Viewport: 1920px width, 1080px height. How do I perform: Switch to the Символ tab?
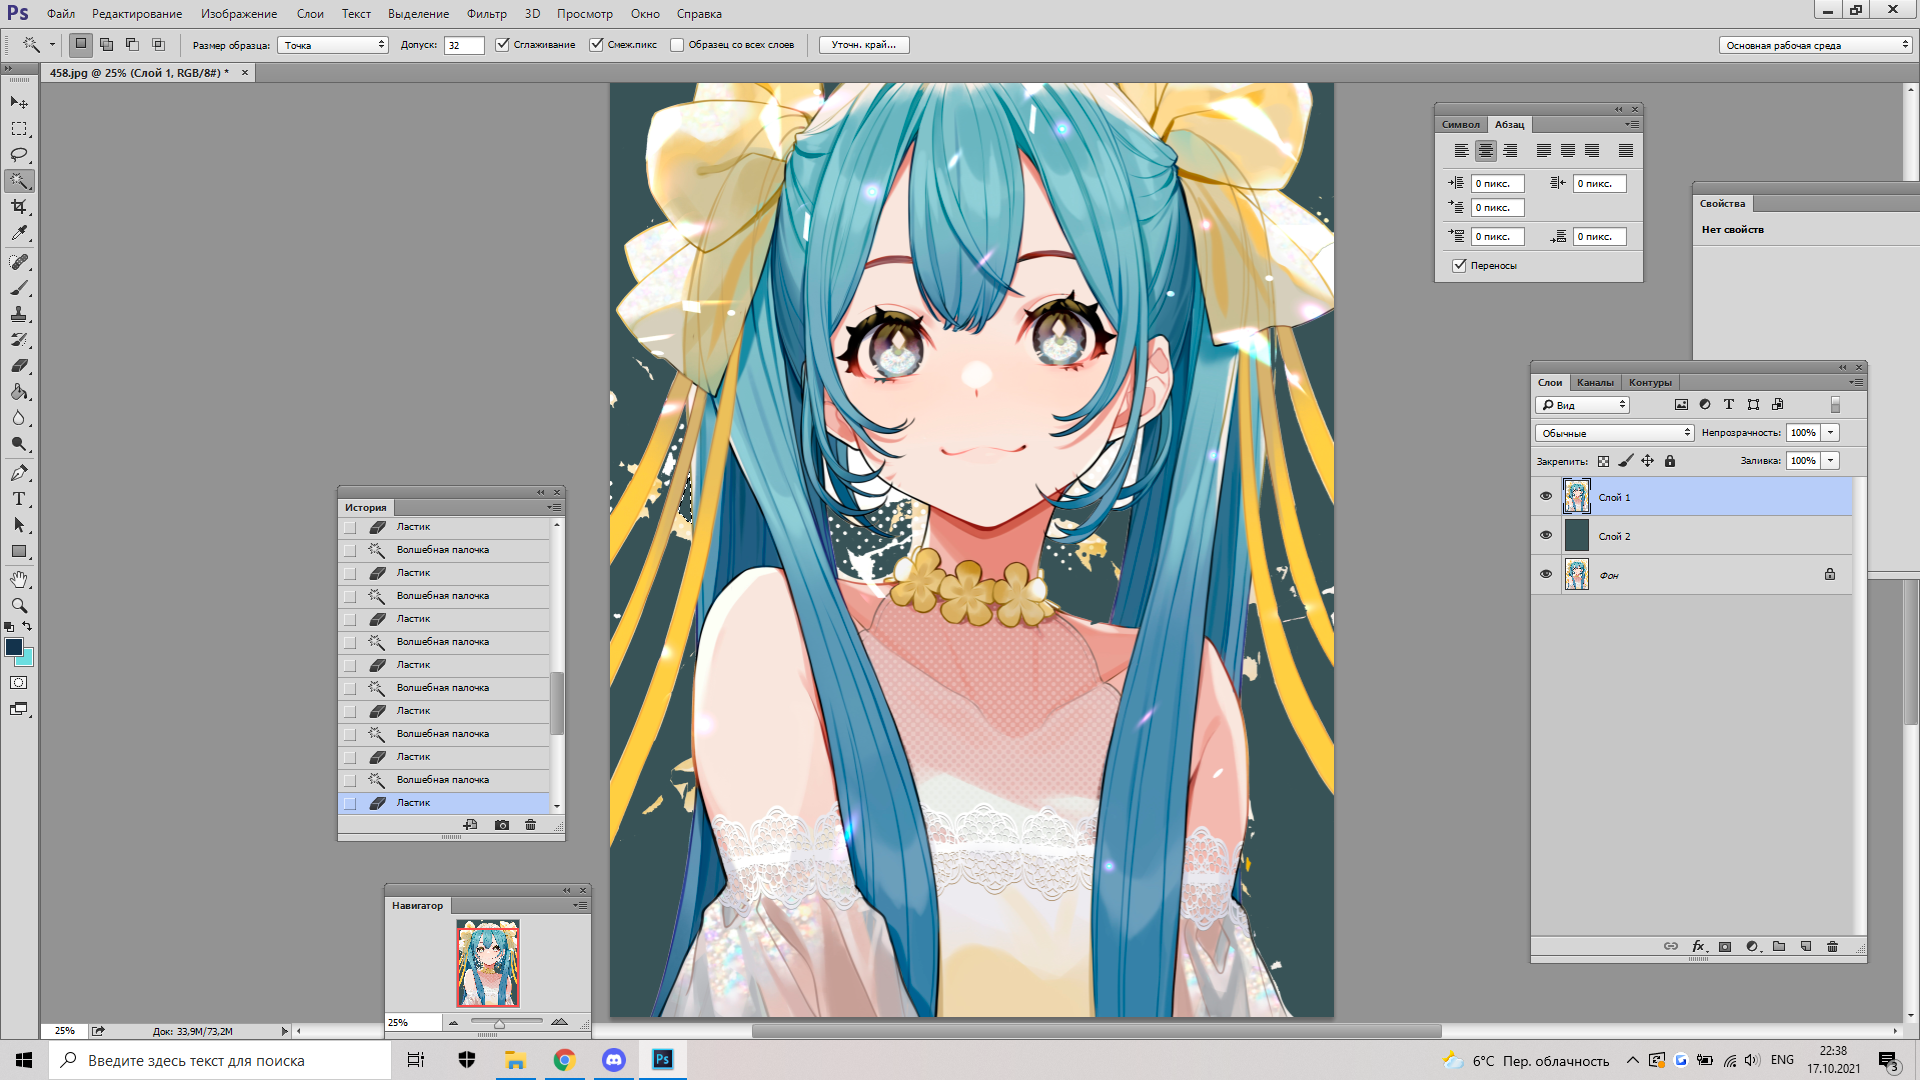[1460, 125]
